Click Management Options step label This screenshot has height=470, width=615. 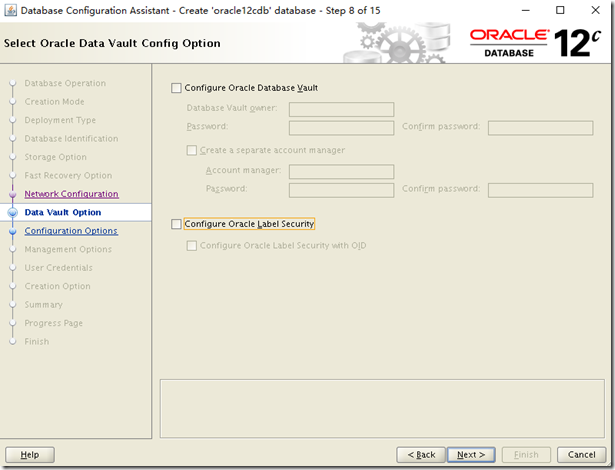pos(68,249)
